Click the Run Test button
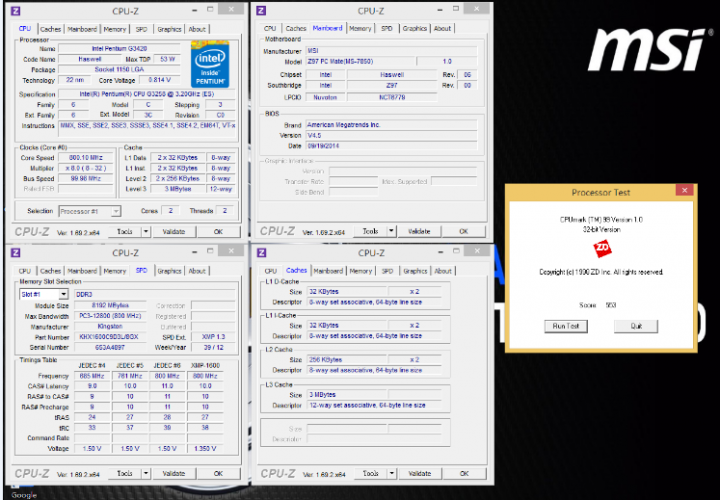The height and width of the screenshot is (500, 720). 566,326
